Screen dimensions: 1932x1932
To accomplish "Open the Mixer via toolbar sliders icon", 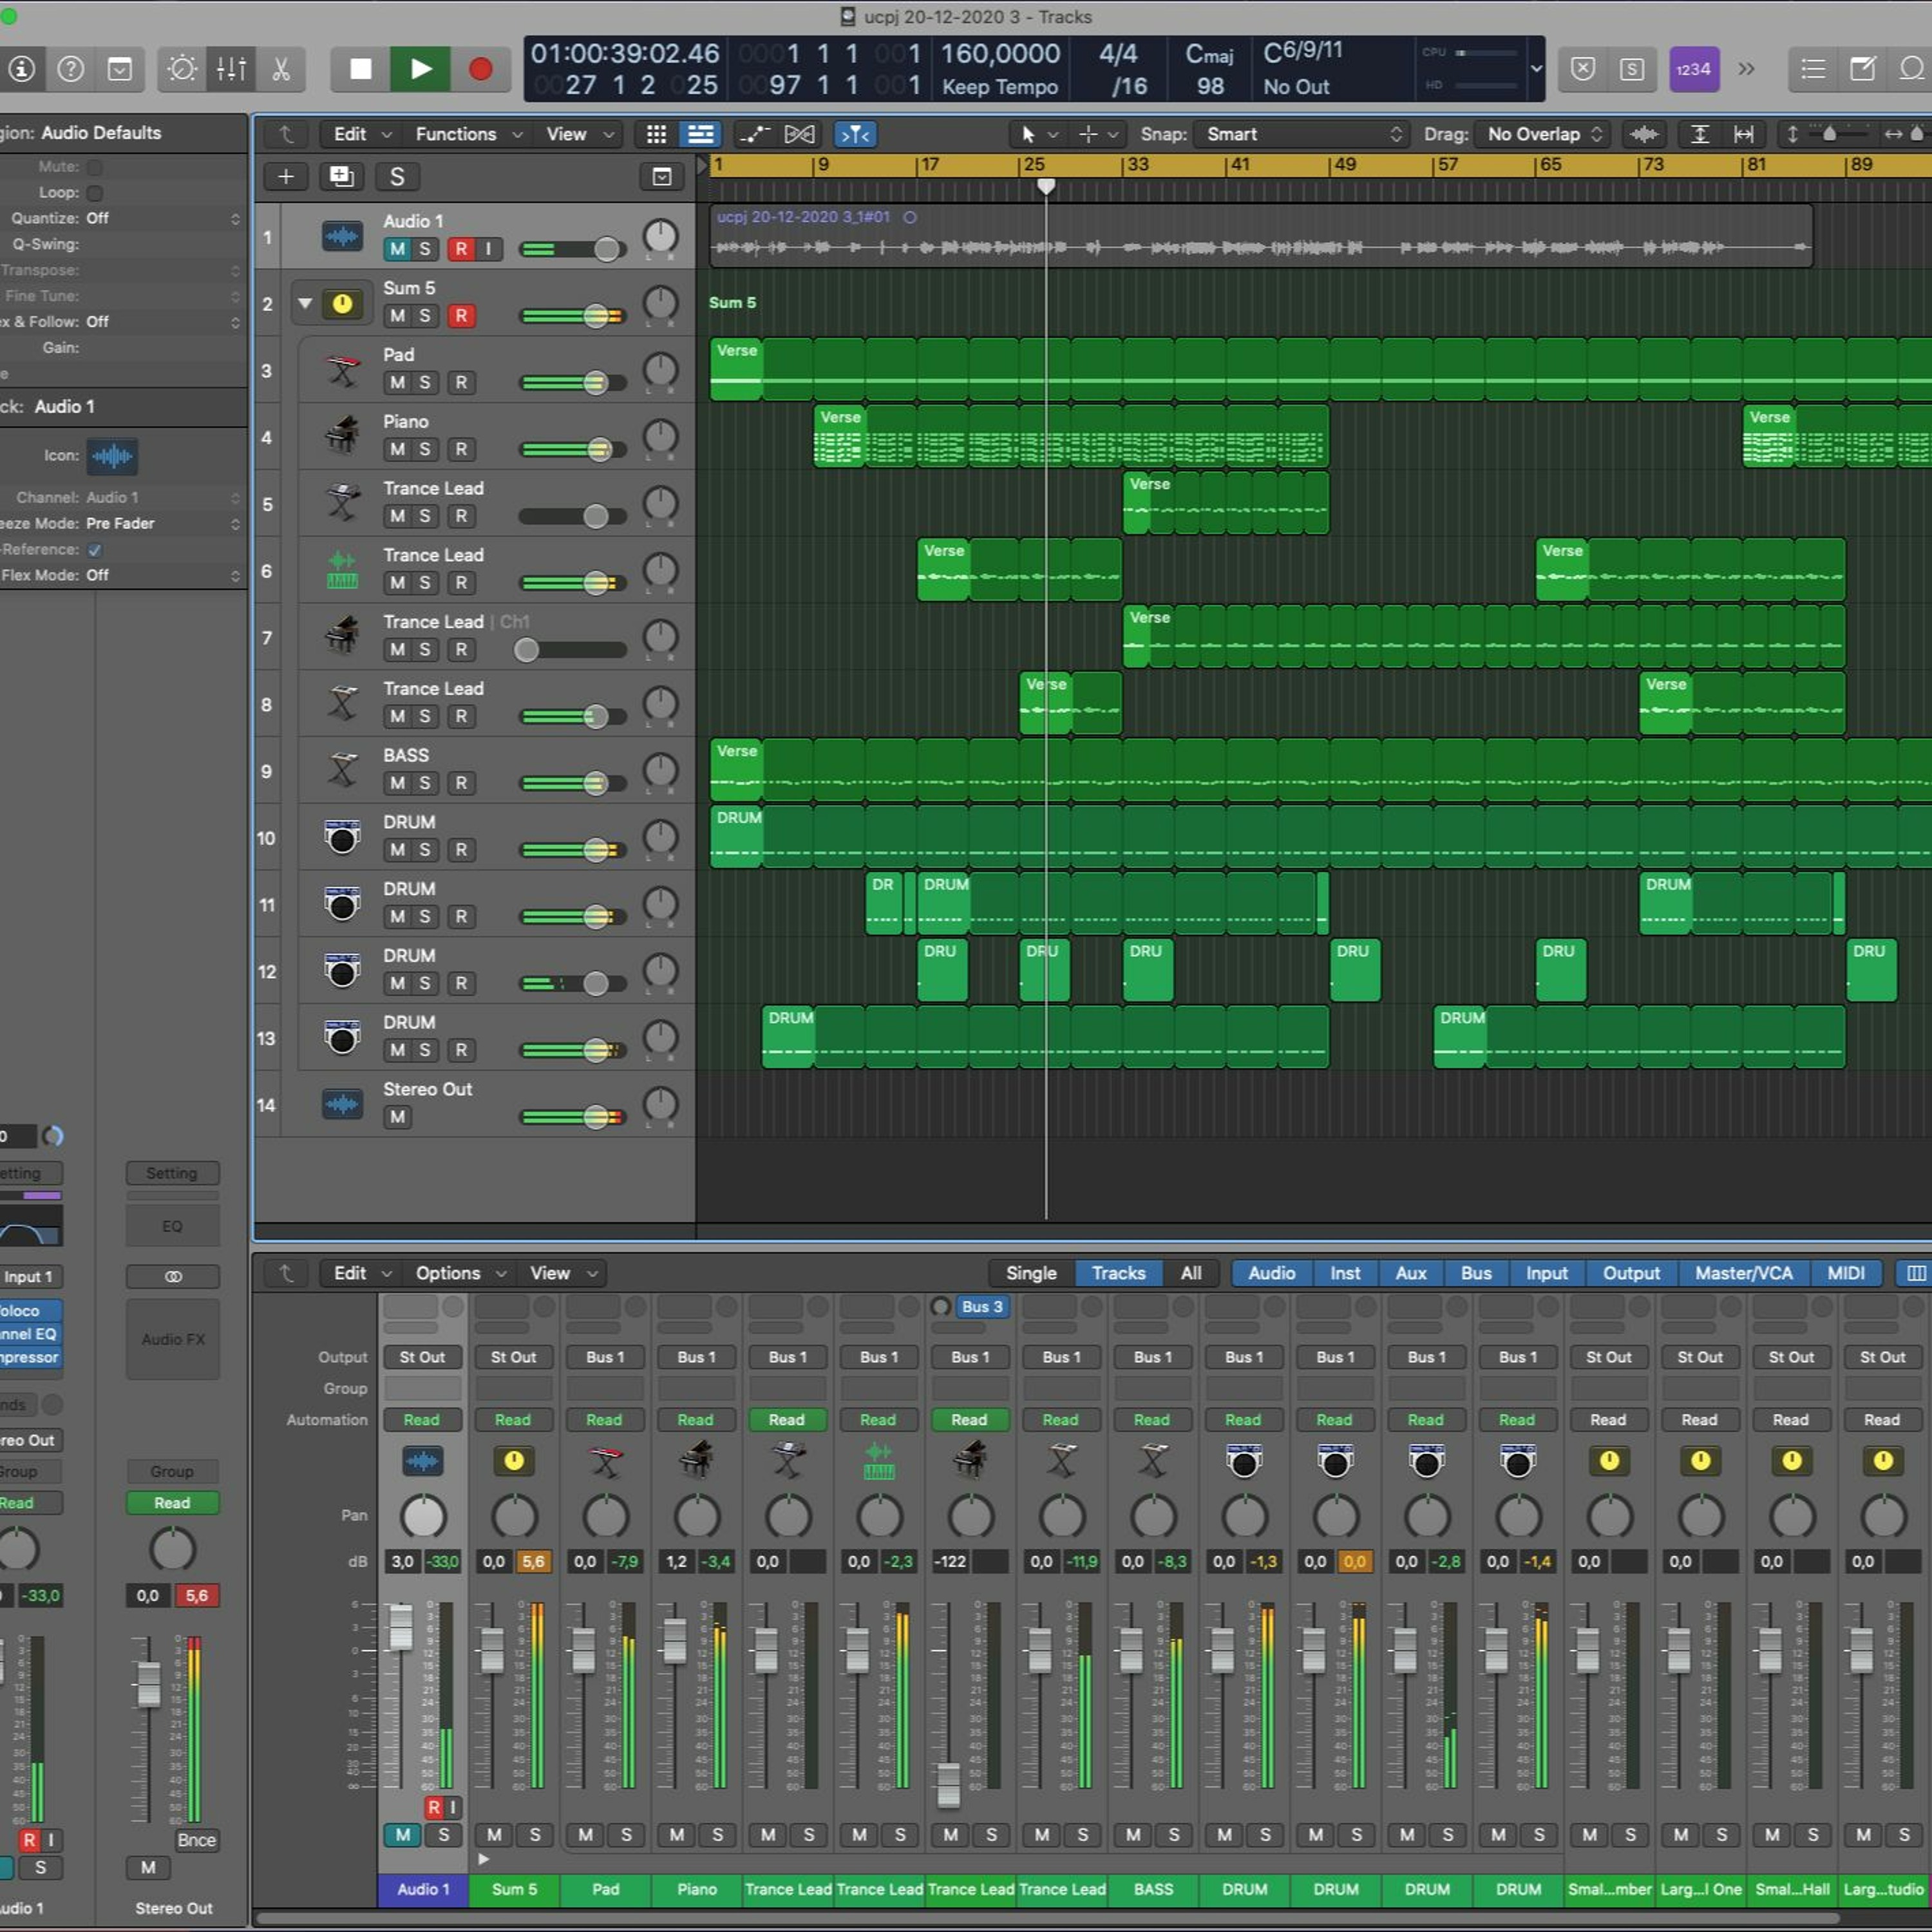I will 231,69.
